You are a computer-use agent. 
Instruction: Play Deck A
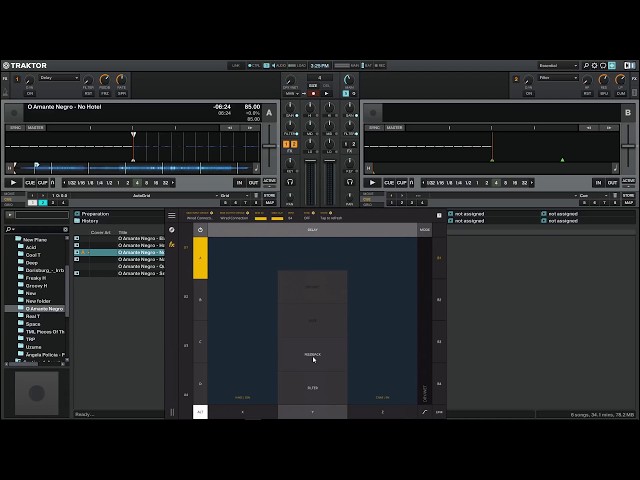pos(13,183)
